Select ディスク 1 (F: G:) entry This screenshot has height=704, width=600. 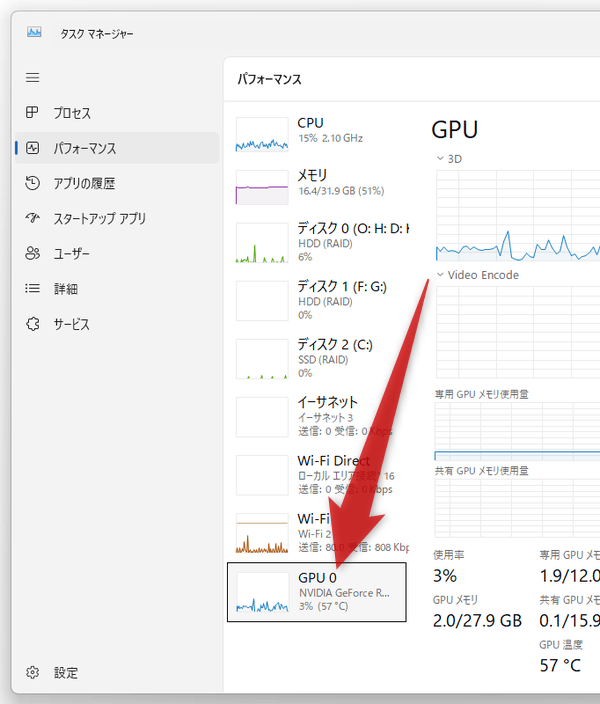pyautogui.click(x=317, y=301)
